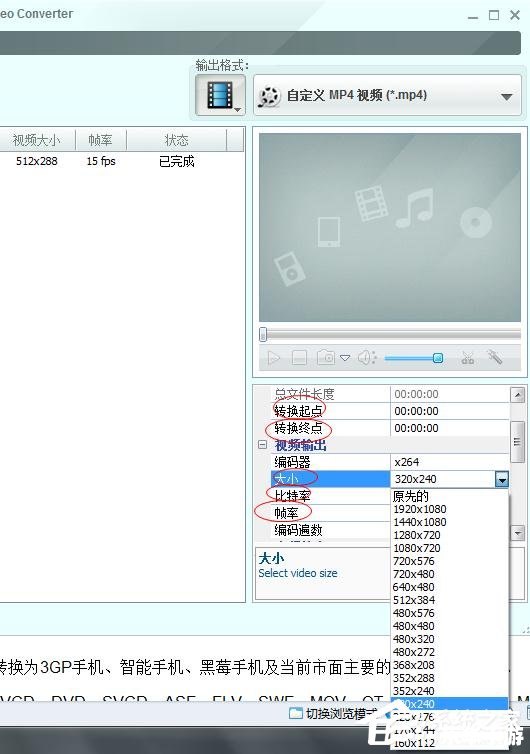Choose 480x320 in size list
The height and width of the screenshot is (754, 530).
point(450,639)
